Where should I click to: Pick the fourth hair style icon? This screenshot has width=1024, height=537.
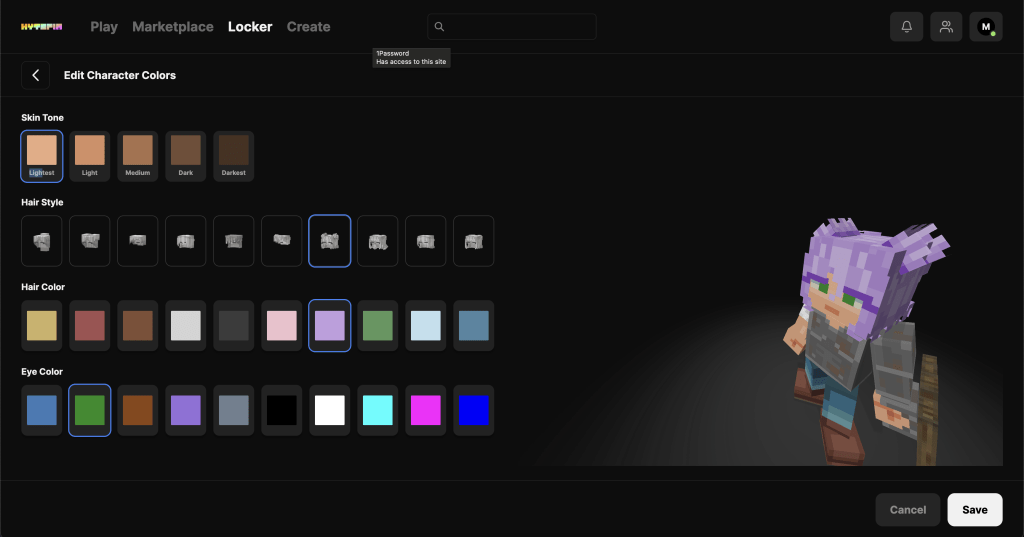tap(186, 241)
